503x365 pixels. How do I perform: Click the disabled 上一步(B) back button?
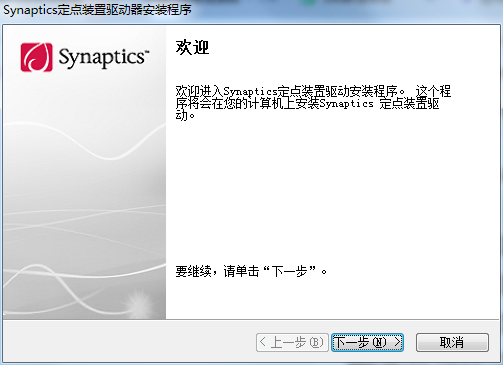pyautogui.click(x=292, y=342)
